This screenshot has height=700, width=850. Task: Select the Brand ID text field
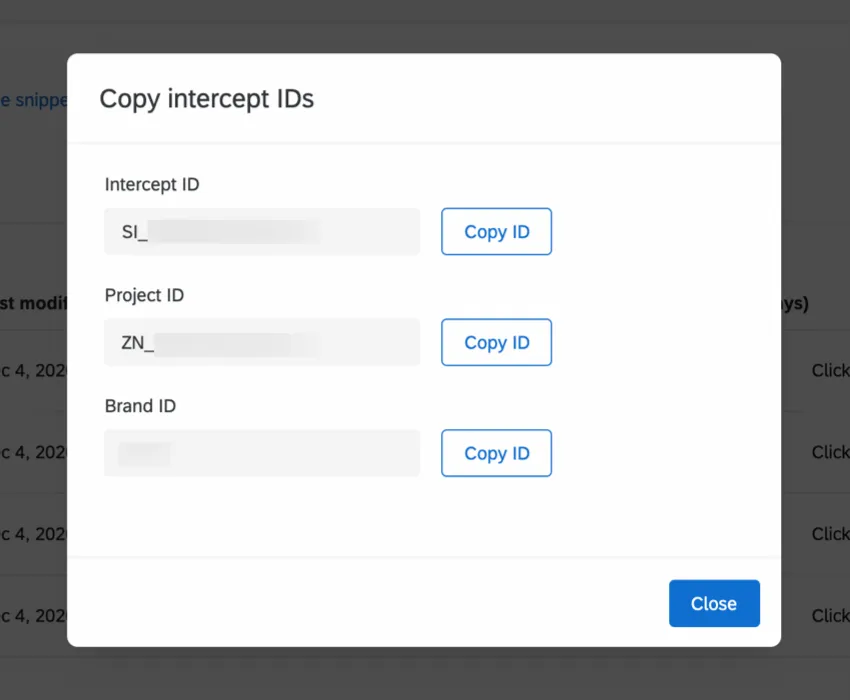(261, 453)
